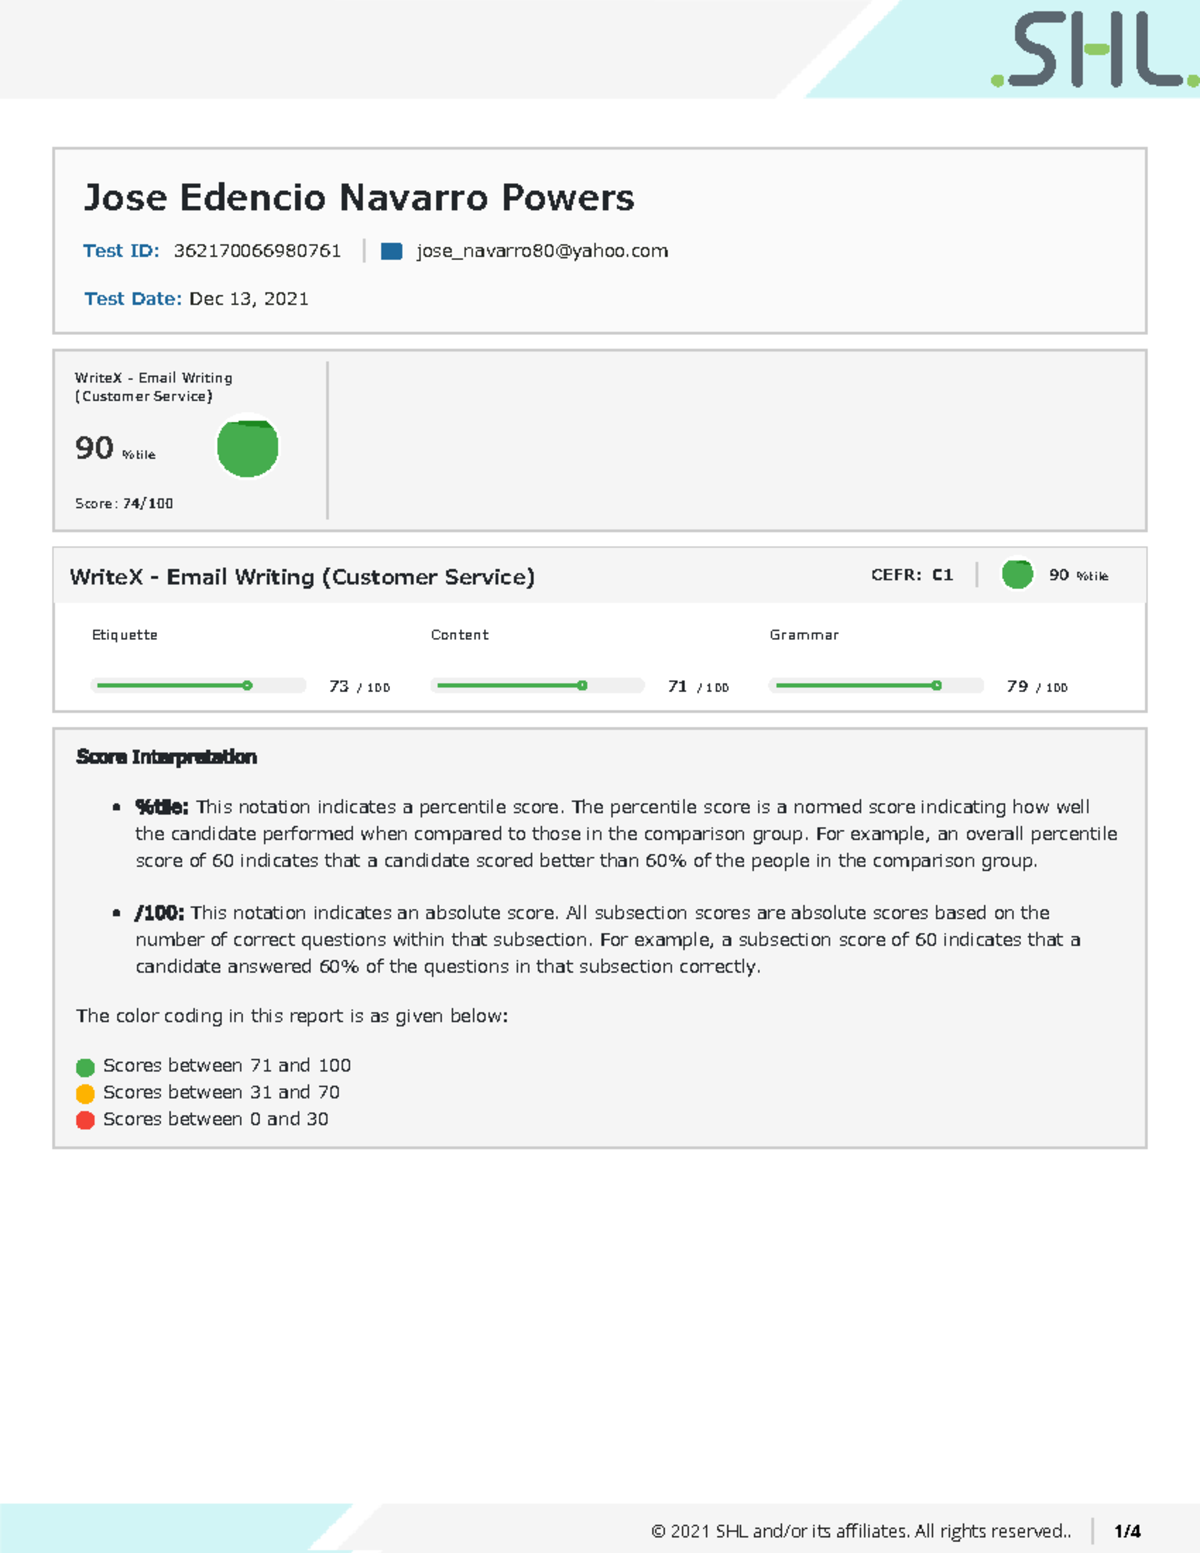Click the candidate name Jose Edencio Navarro Powers

coord(359,198)
